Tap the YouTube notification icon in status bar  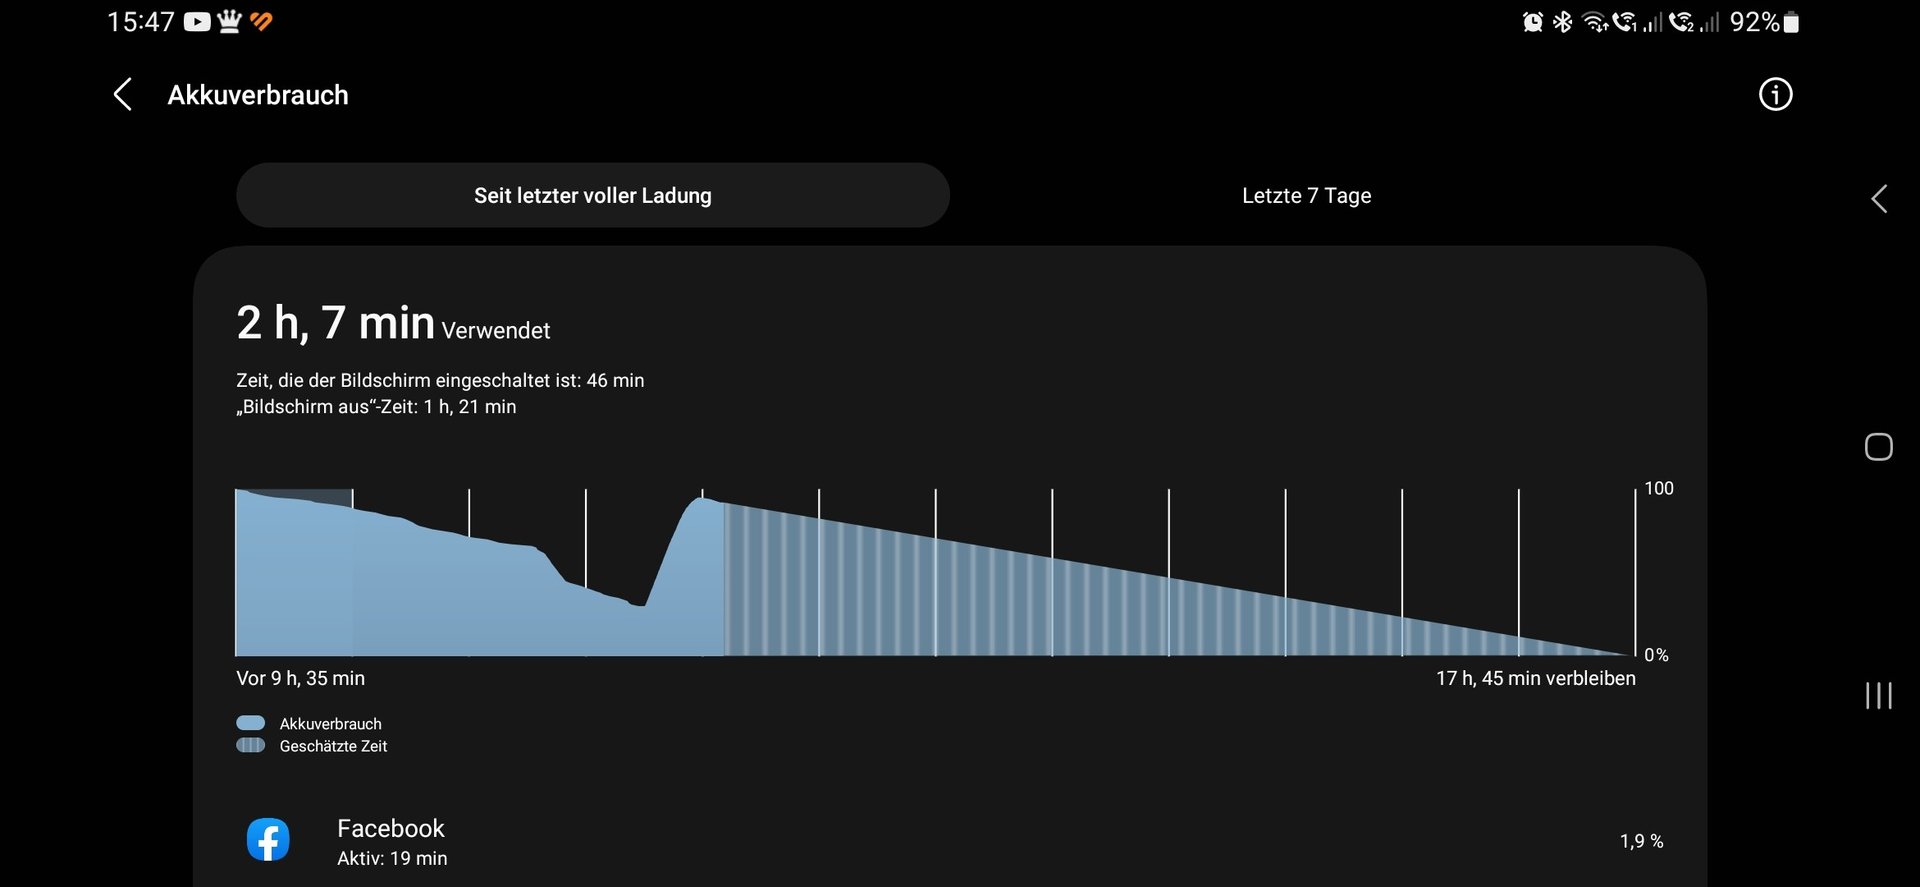point(197,22)
